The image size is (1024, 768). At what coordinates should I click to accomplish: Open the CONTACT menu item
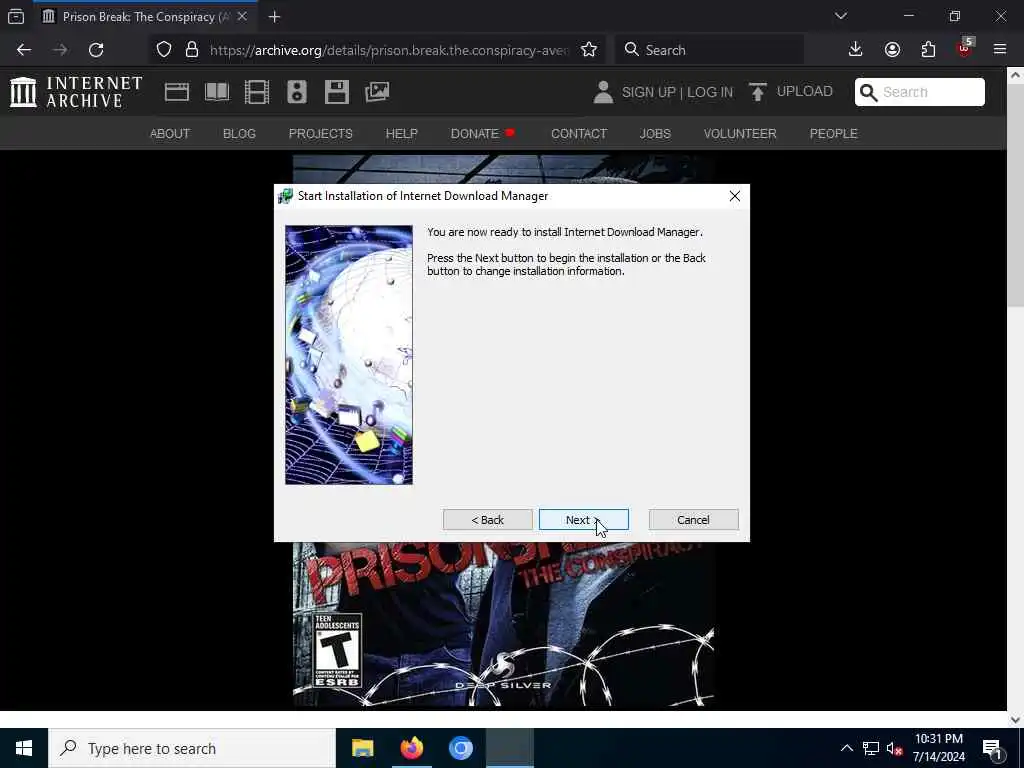[579, 133]
